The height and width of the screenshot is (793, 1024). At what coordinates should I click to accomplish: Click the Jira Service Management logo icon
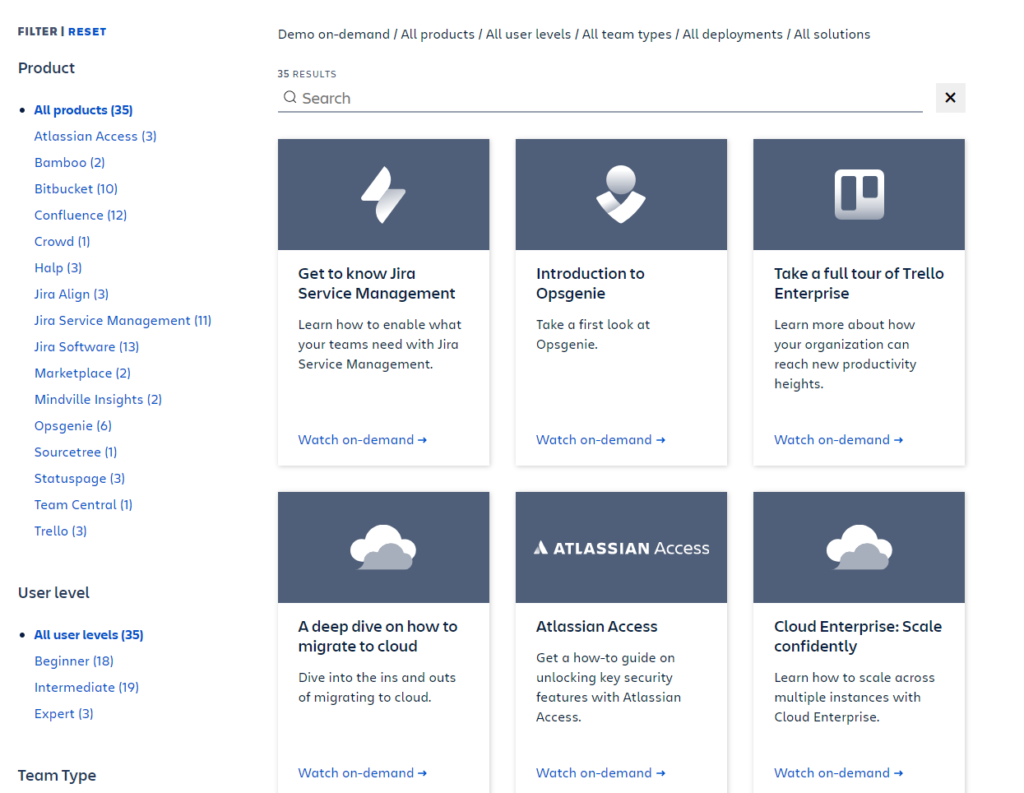tap(383, 194)
